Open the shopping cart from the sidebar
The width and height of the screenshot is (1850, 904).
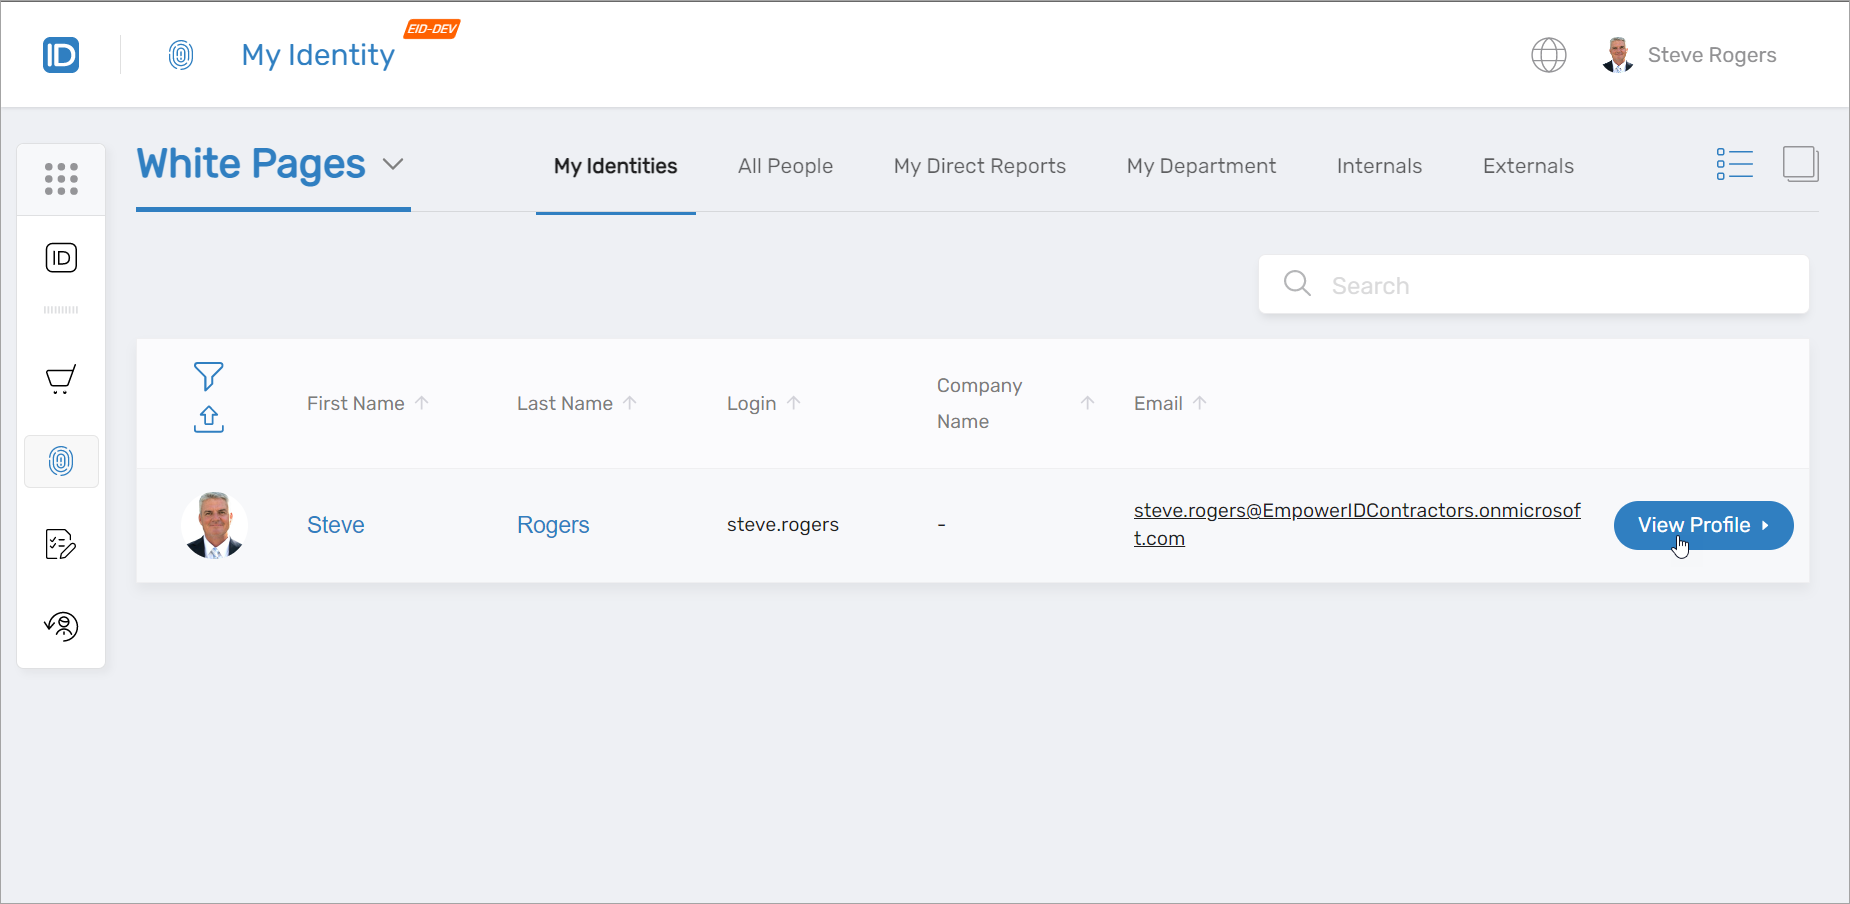tap(61, 380)
